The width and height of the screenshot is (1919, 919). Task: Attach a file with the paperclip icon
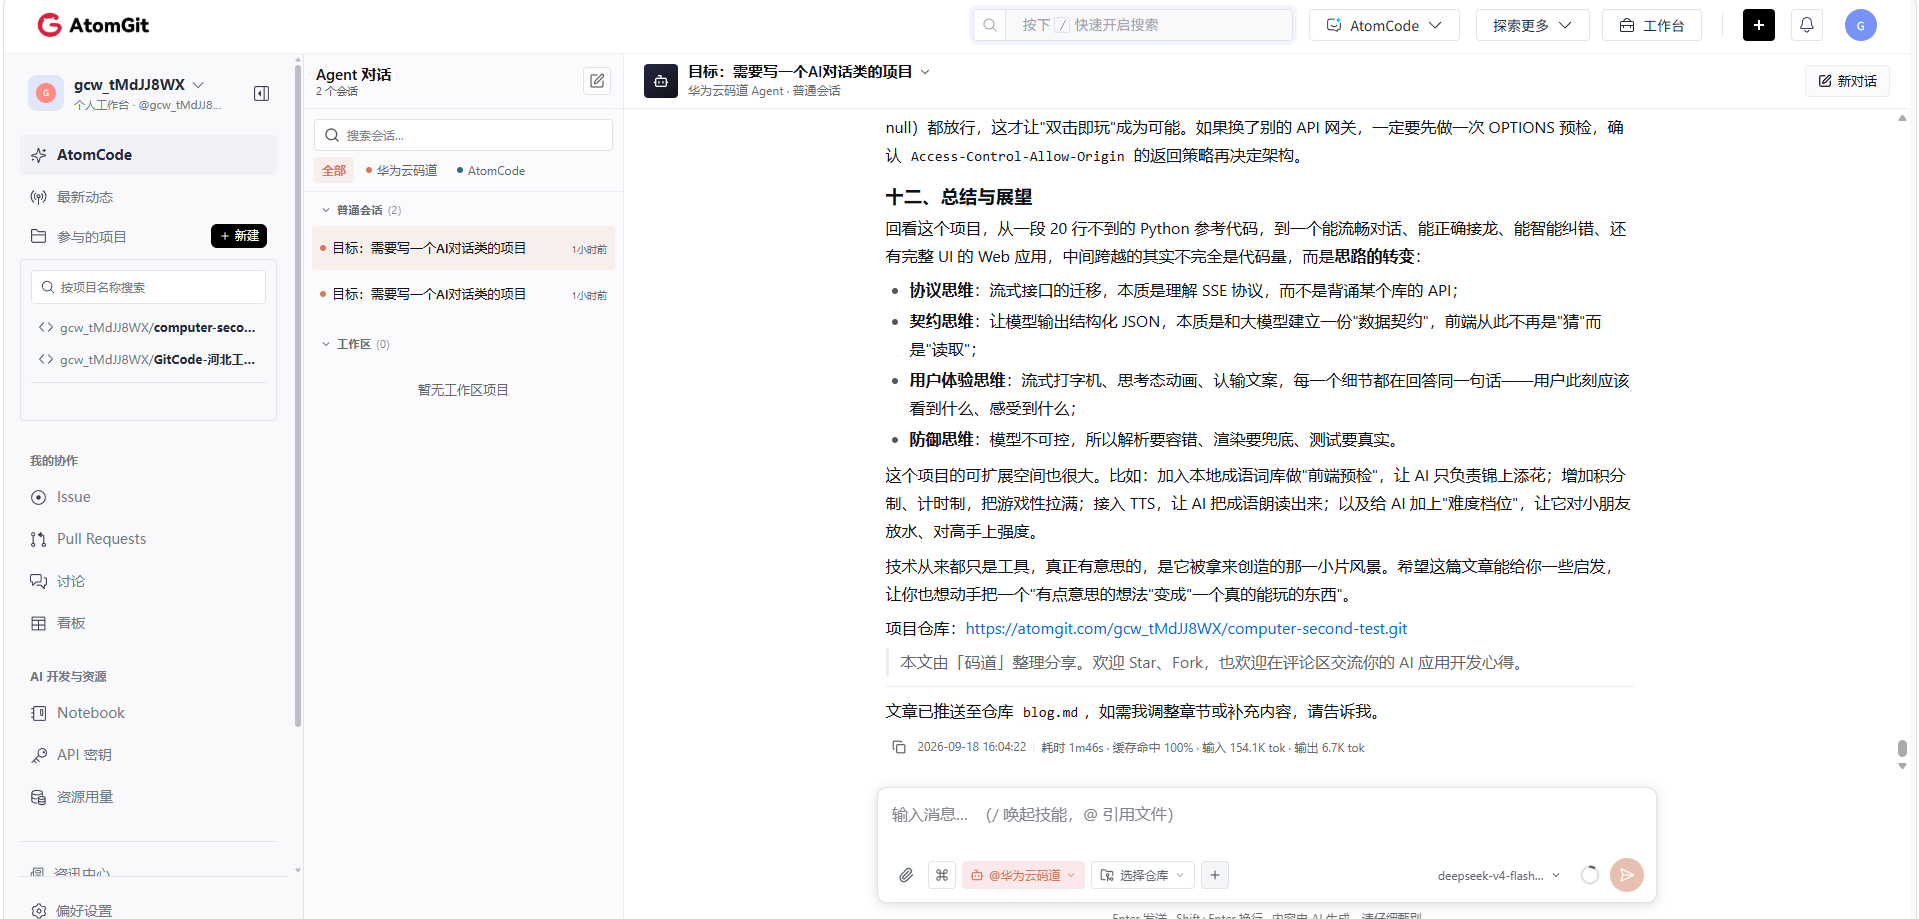click(x=906, y=875)
